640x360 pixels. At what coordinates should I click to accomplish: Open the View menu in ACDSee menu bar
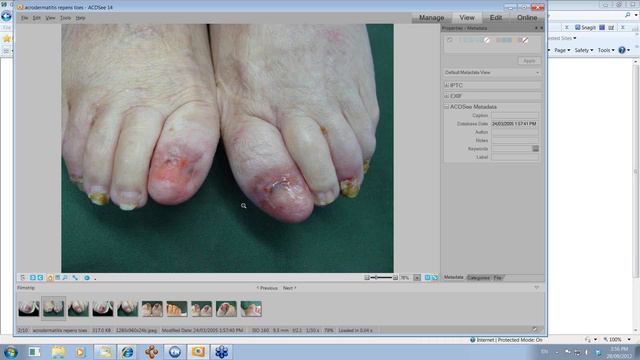[x=50, y=18]
